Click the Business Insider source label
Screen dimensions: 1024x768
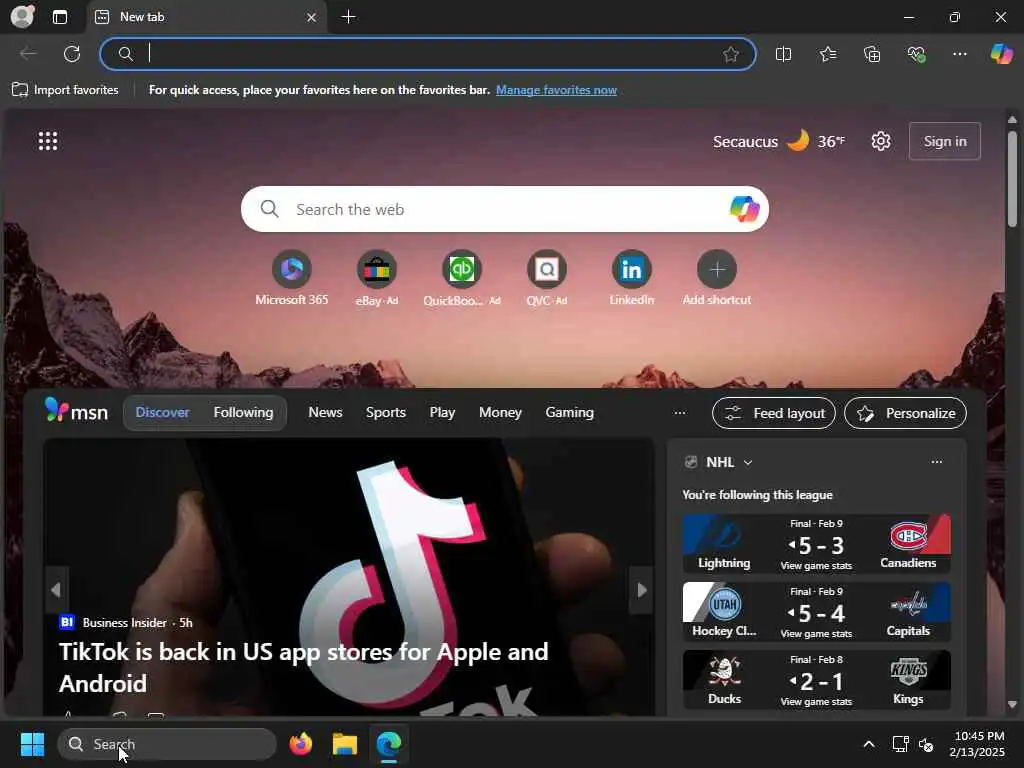point(125,622)
